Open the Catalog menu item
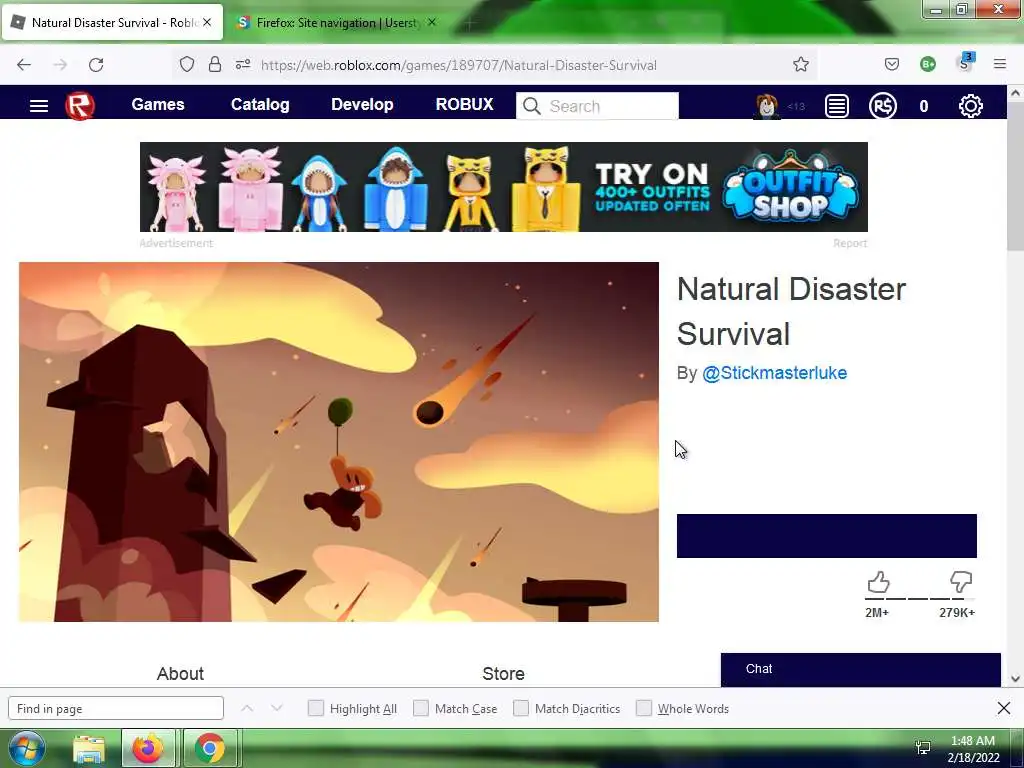The image size is (1024, 768). point(260,104)
